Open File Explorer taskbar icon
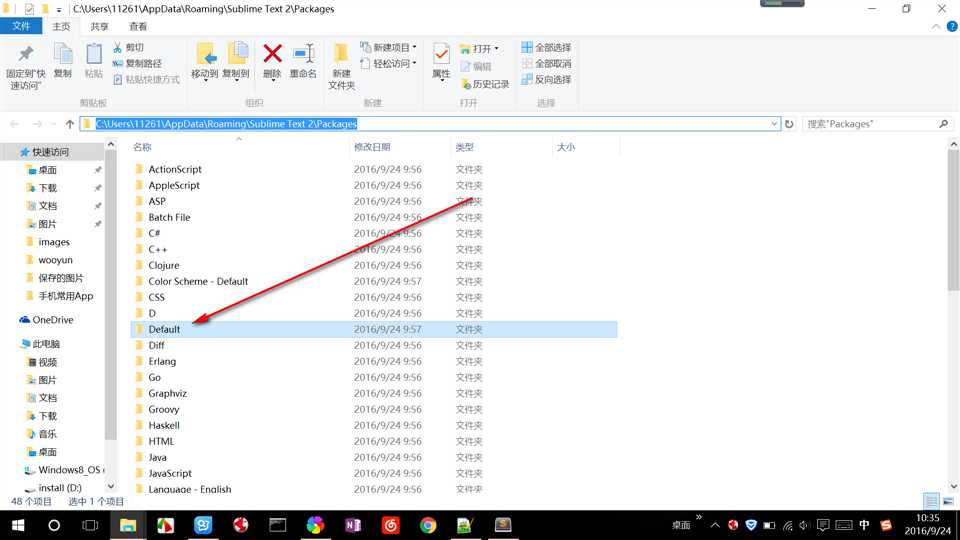 click(x=128, y=525)
